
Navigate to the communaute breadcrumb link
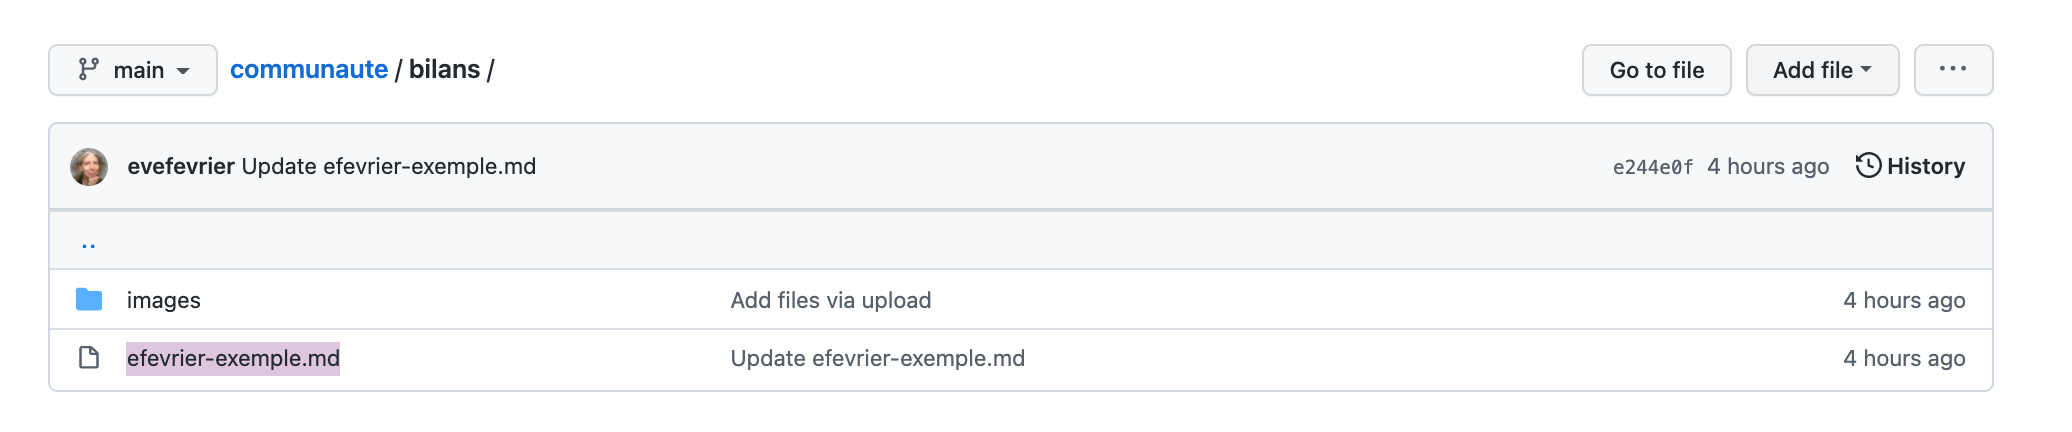tap(309, 69)
